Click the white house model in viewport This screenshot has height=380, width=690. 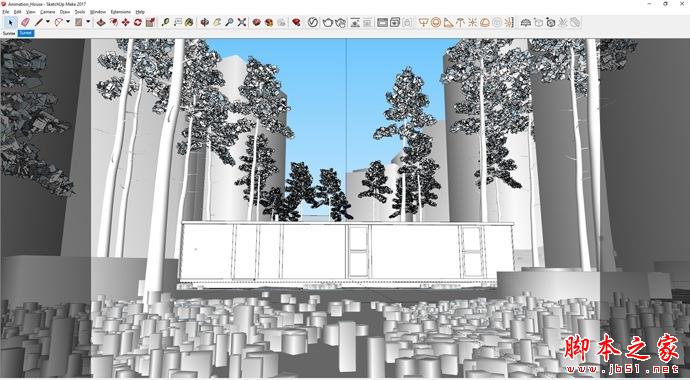click(346, 254)
